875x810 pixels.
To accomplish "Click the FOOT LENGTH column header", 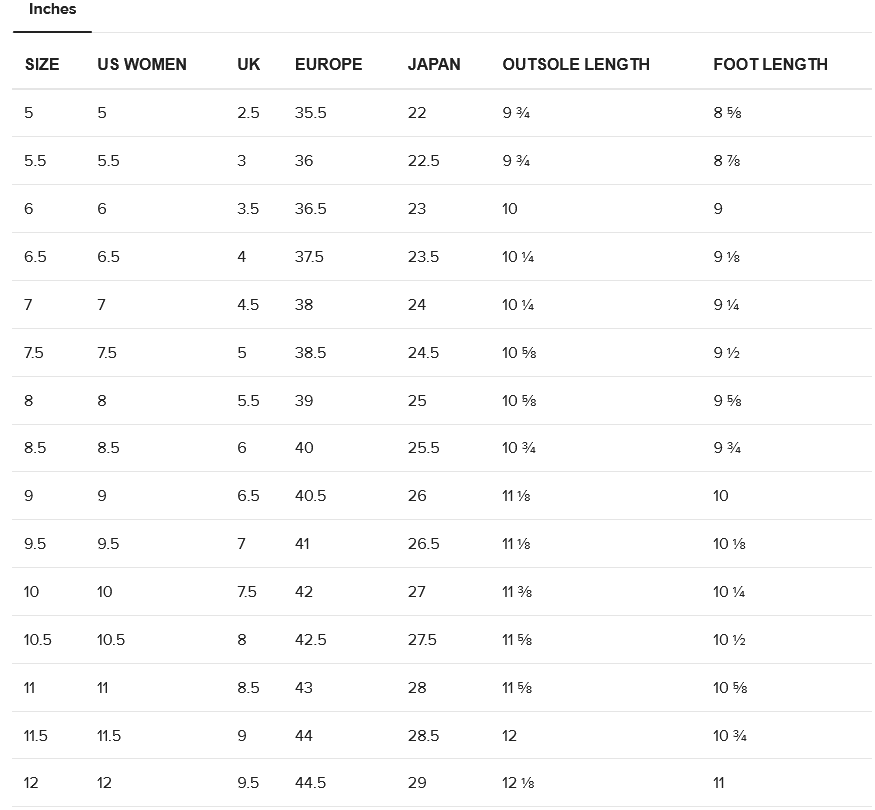I will 770,64.
